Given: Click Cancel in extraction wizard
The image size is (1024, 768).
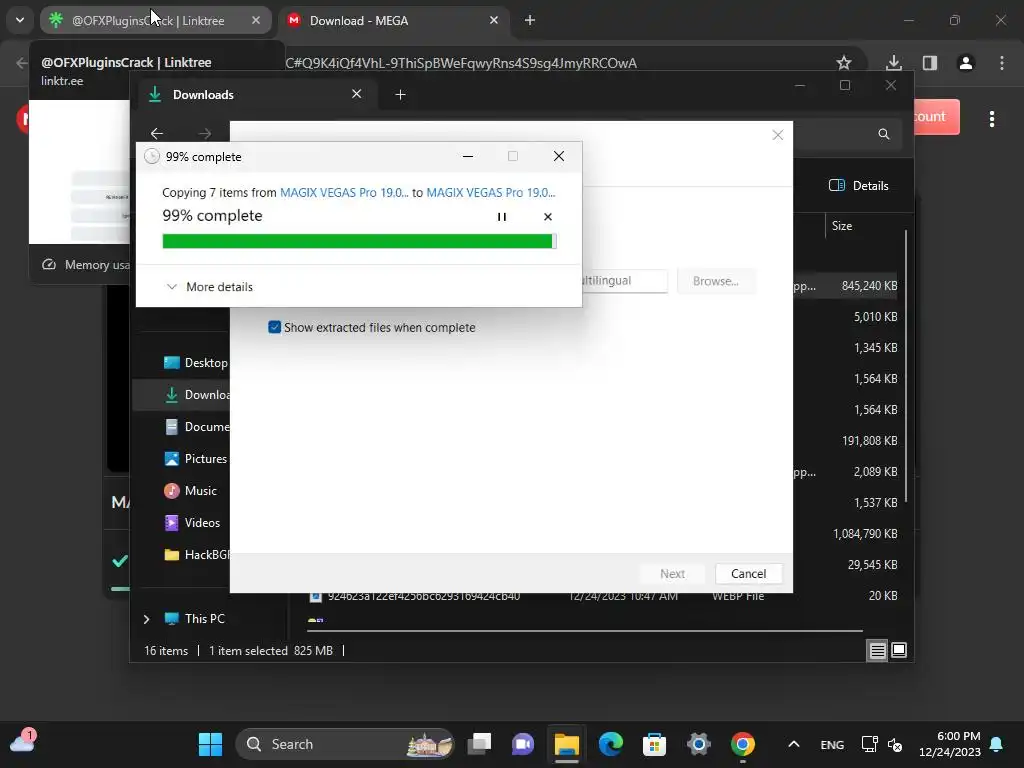Looking at the screenshot, I should coord(748,573).
